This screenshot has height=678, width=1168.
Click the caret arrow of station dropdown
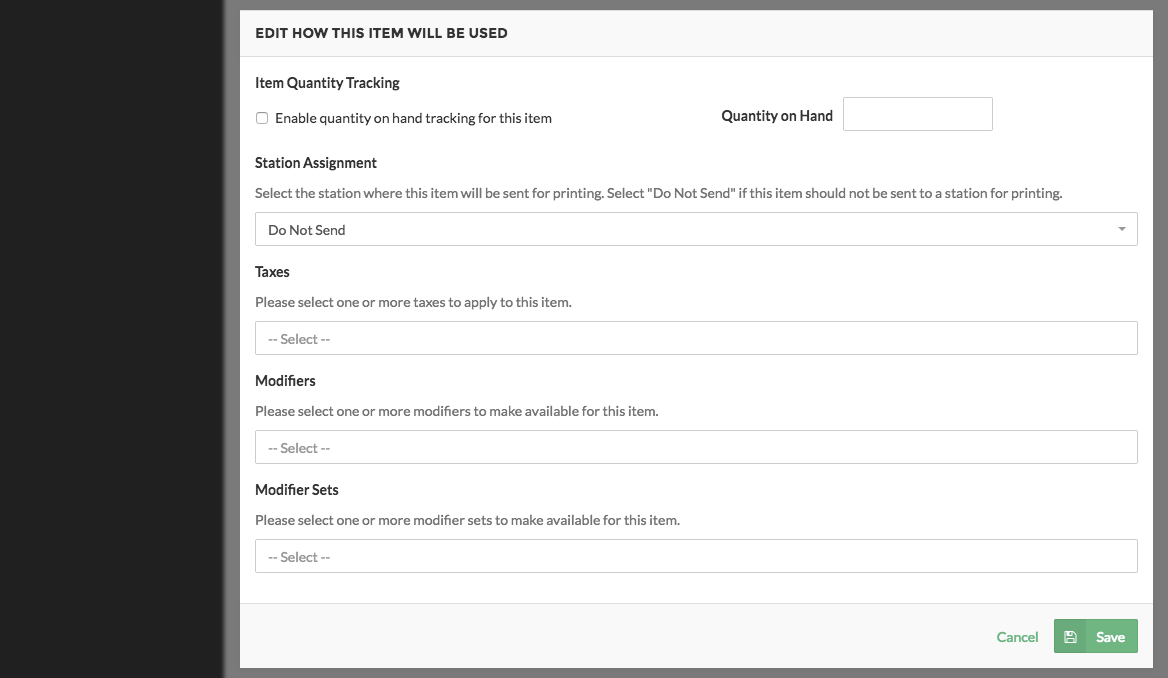1121,229
